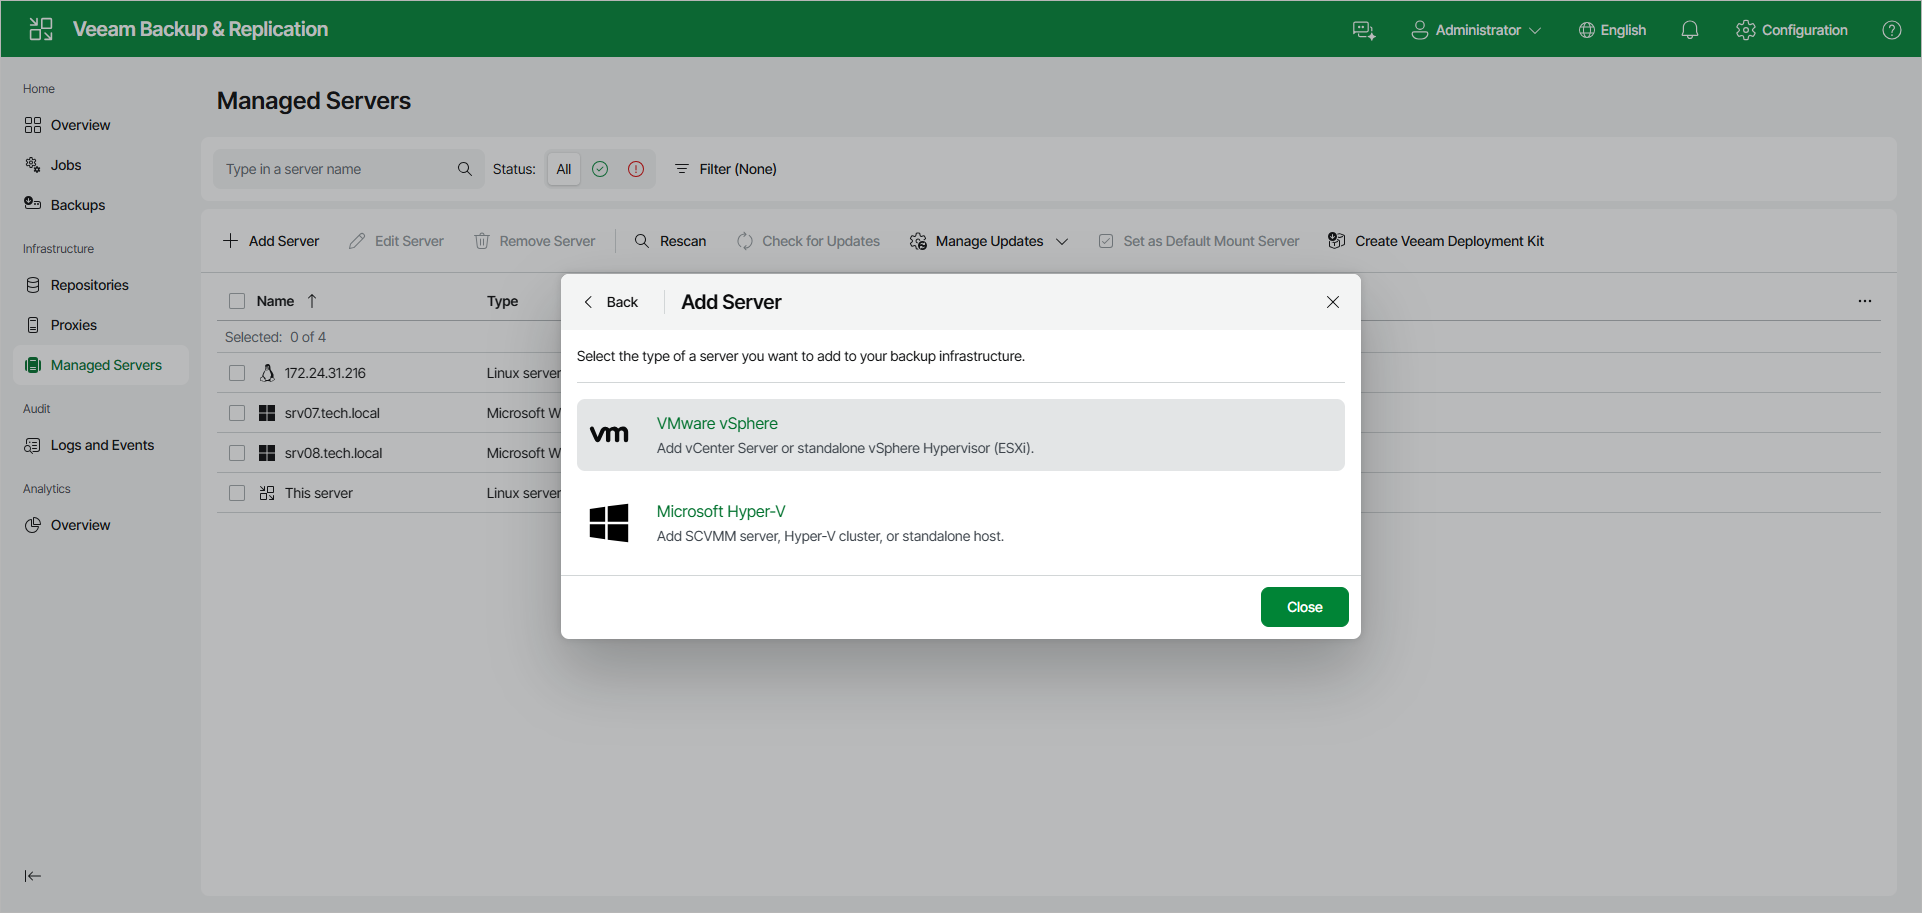This screenshot has width=1922, height=913.
Task: Open the Jobs section
Action: tap(101, 165)
